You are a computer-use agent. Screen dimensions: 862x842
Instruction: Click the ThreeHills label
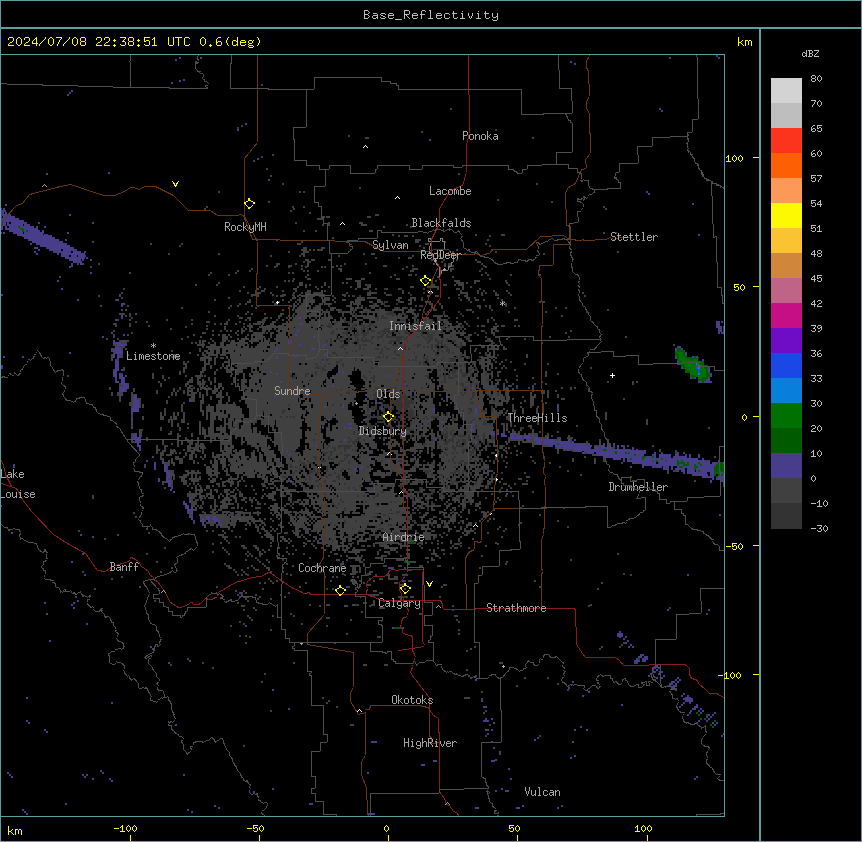537,418
